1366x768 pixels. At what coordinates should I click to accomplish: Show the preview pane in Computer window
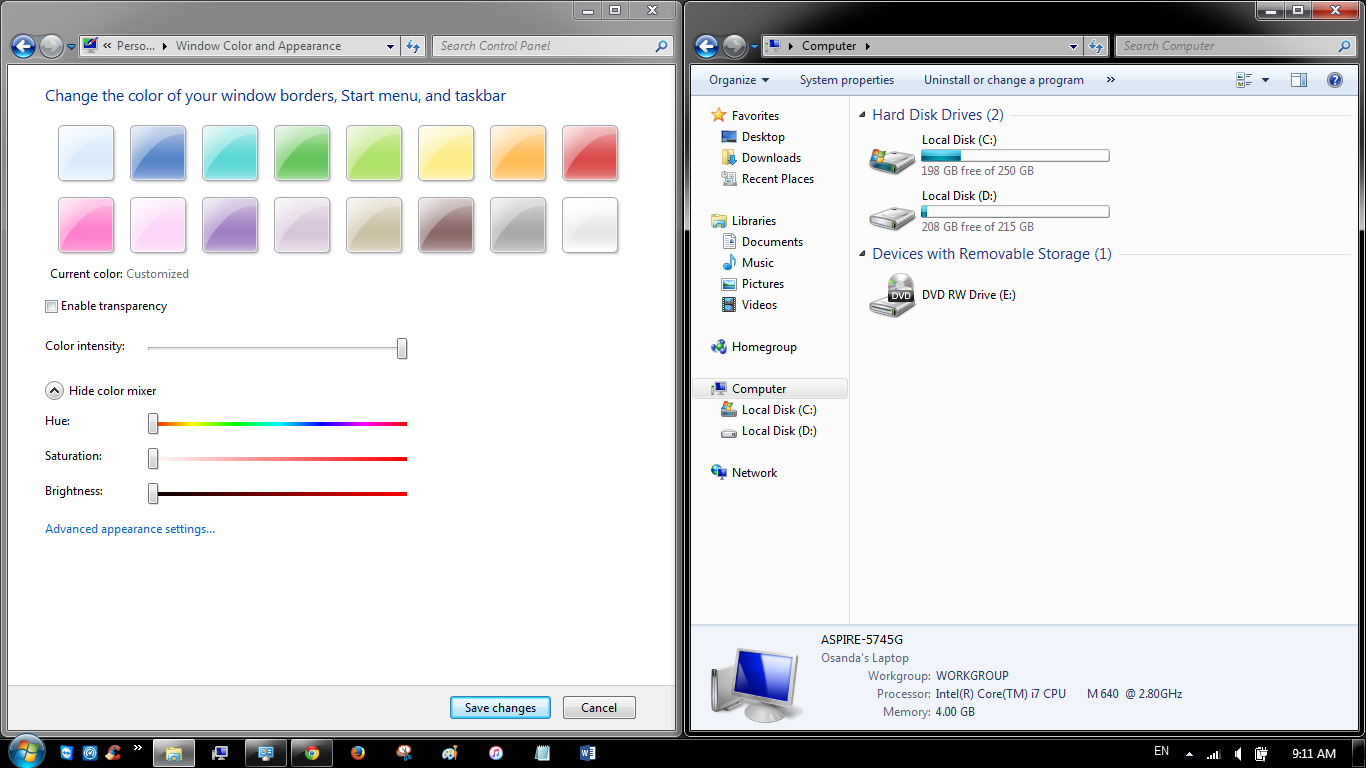(1299, 80)
